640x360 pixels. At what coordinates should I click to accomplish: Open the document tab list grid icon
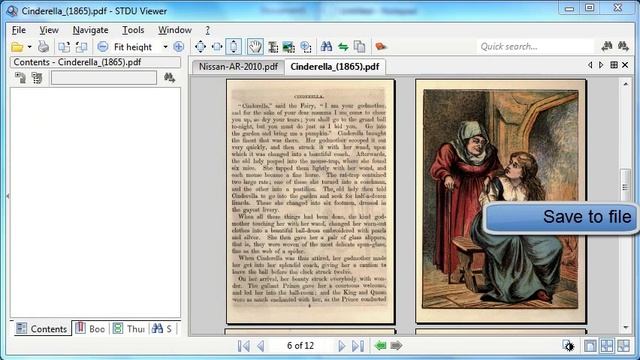click(x=613, y=65)
